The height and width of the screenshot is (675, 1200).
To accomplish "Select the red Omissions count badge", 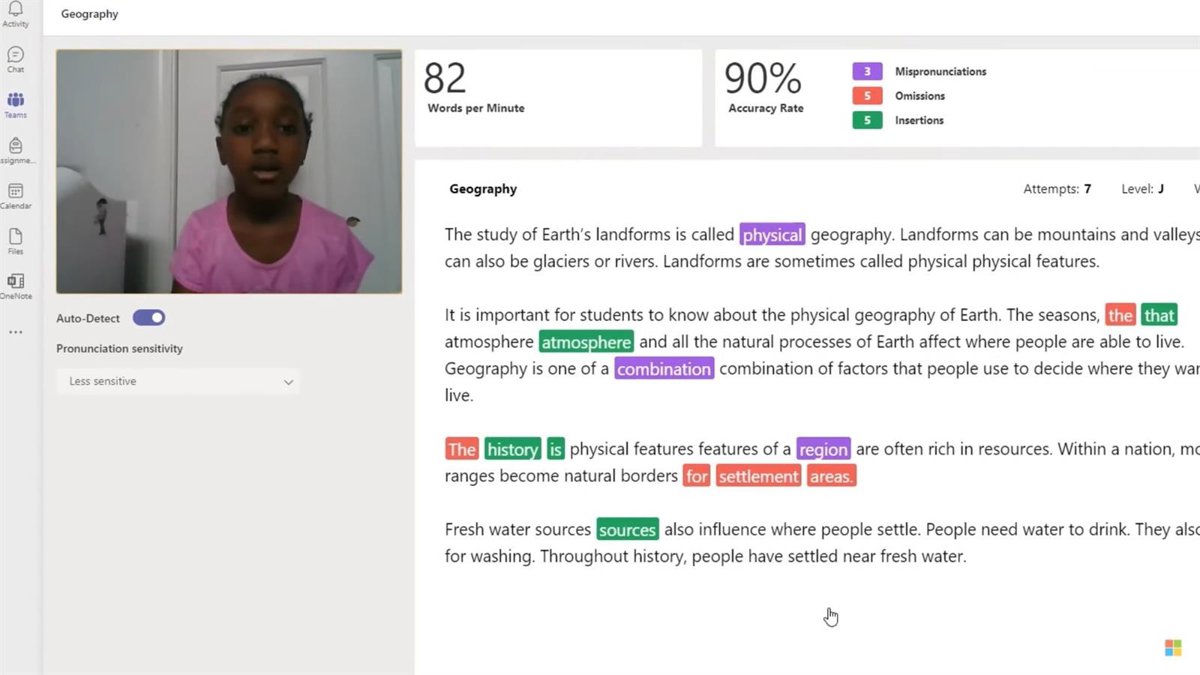I will click(x=867, y=96).
